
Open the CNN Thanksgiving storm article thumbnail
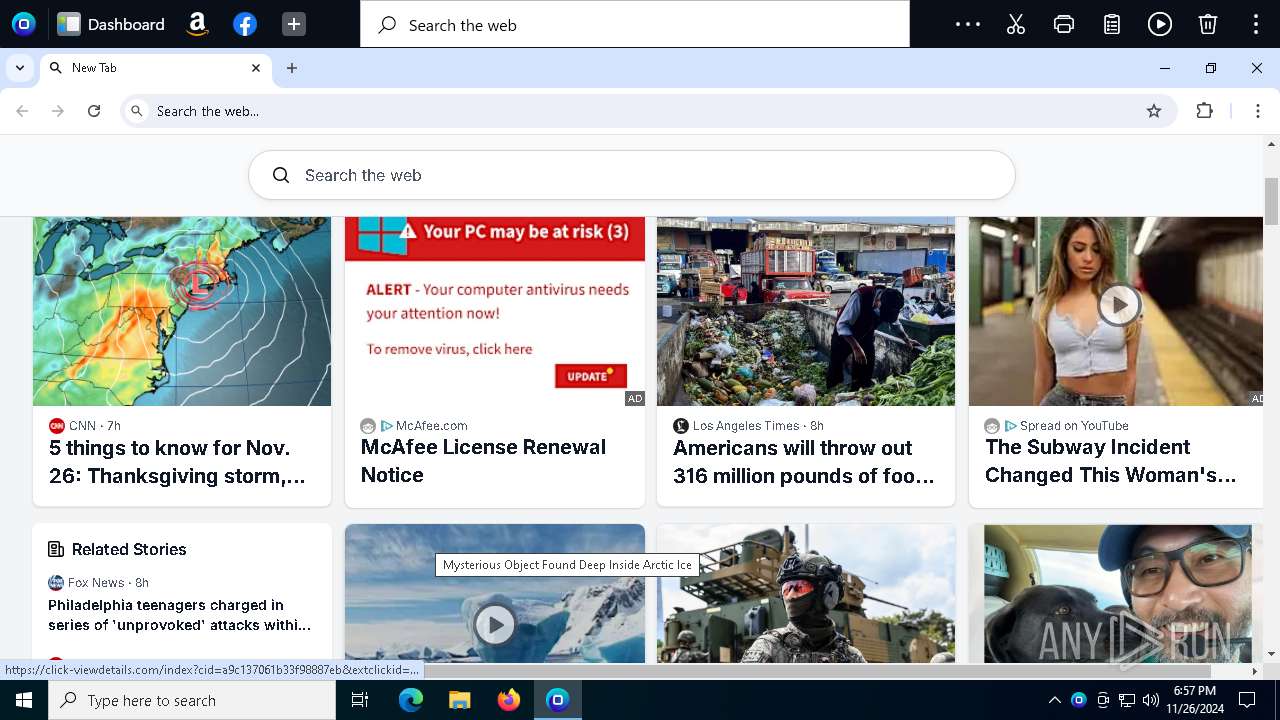pos(182,311)
